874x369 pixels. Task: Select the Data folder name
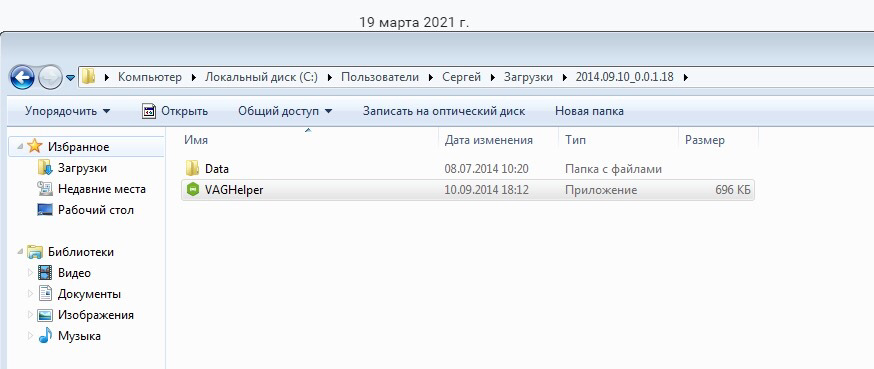[x=217, y=169]
